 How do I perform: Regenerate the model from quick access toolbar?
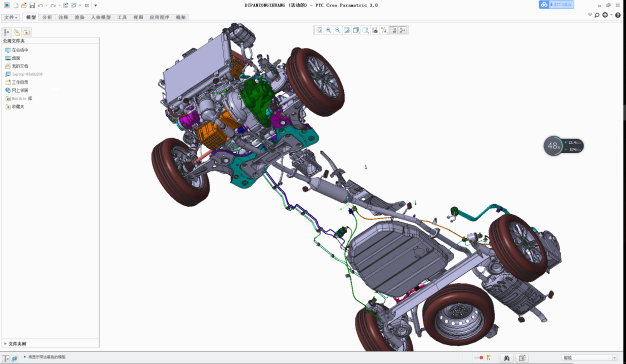[x=65, y=6]
